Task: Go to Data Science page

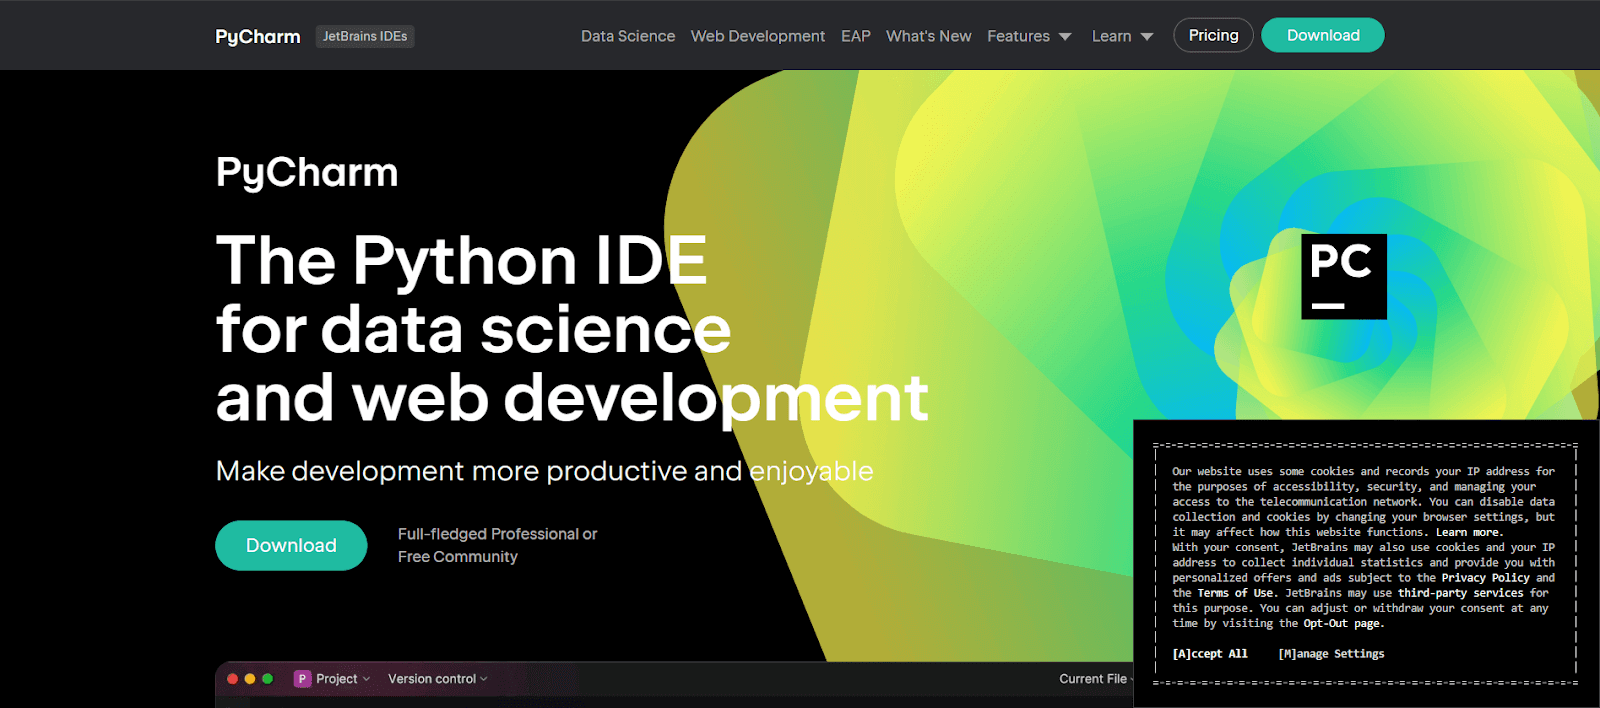Action: pyautogui.click(x=628, y=36)
